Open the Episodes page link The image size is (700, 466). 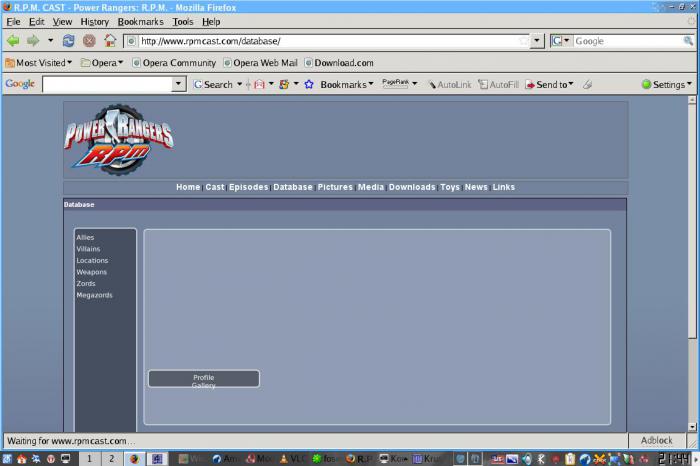click(x=249, y=187)
